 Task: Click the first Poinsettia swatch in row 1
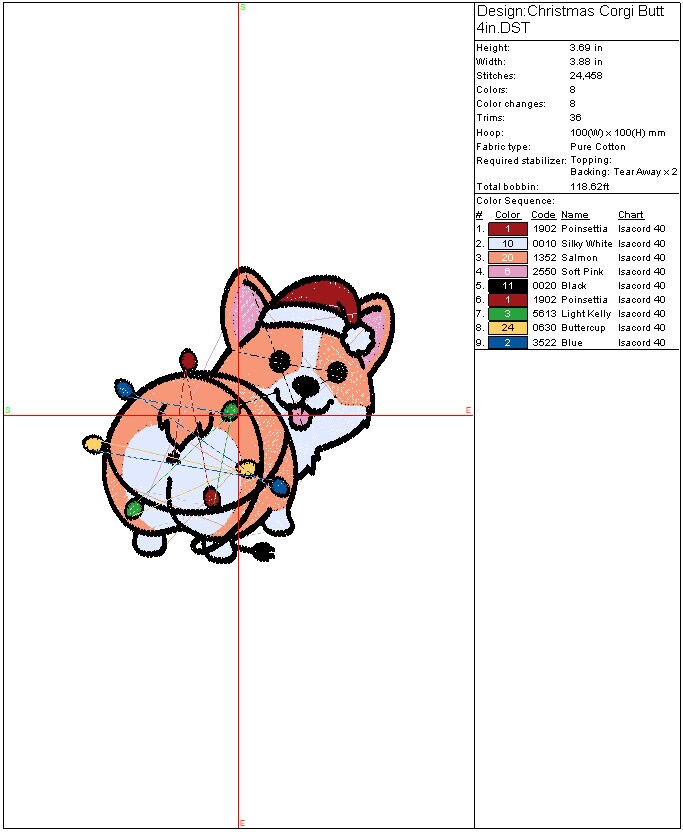507,229
